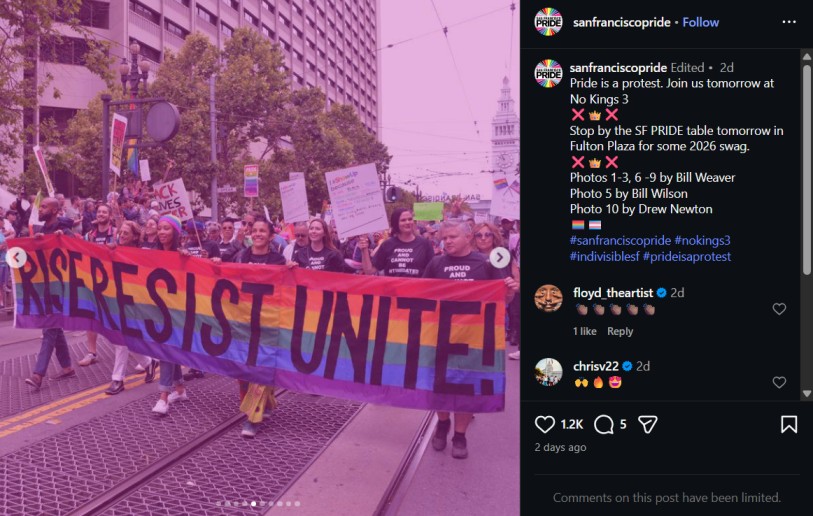Open comments via speech bubble icon
This screenshot has width=813, height=516.
(x=604, y=424)
